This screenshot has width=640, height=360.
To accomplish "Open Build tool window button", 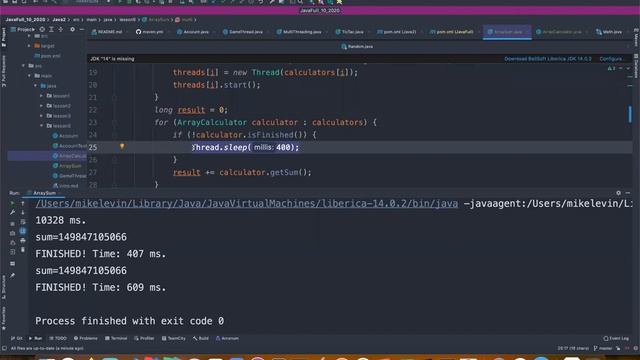I will [x=200, y=338].
